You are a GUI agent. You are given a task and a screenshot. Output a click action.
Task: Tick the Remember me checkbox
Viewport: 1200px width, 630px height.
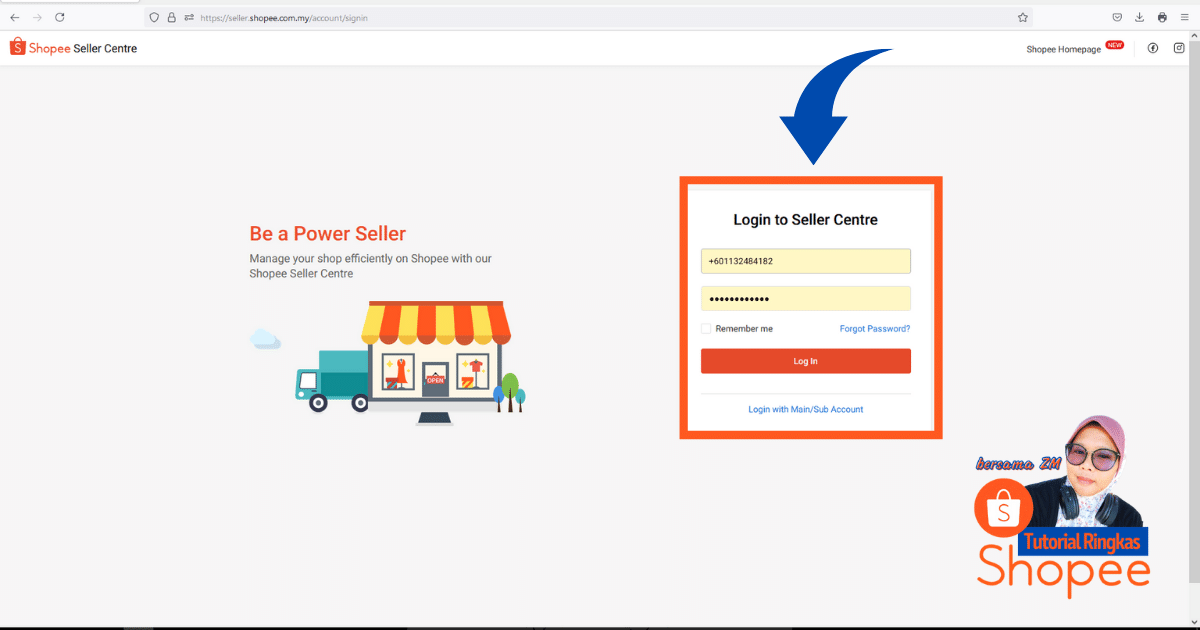click(x=706, y=328)
